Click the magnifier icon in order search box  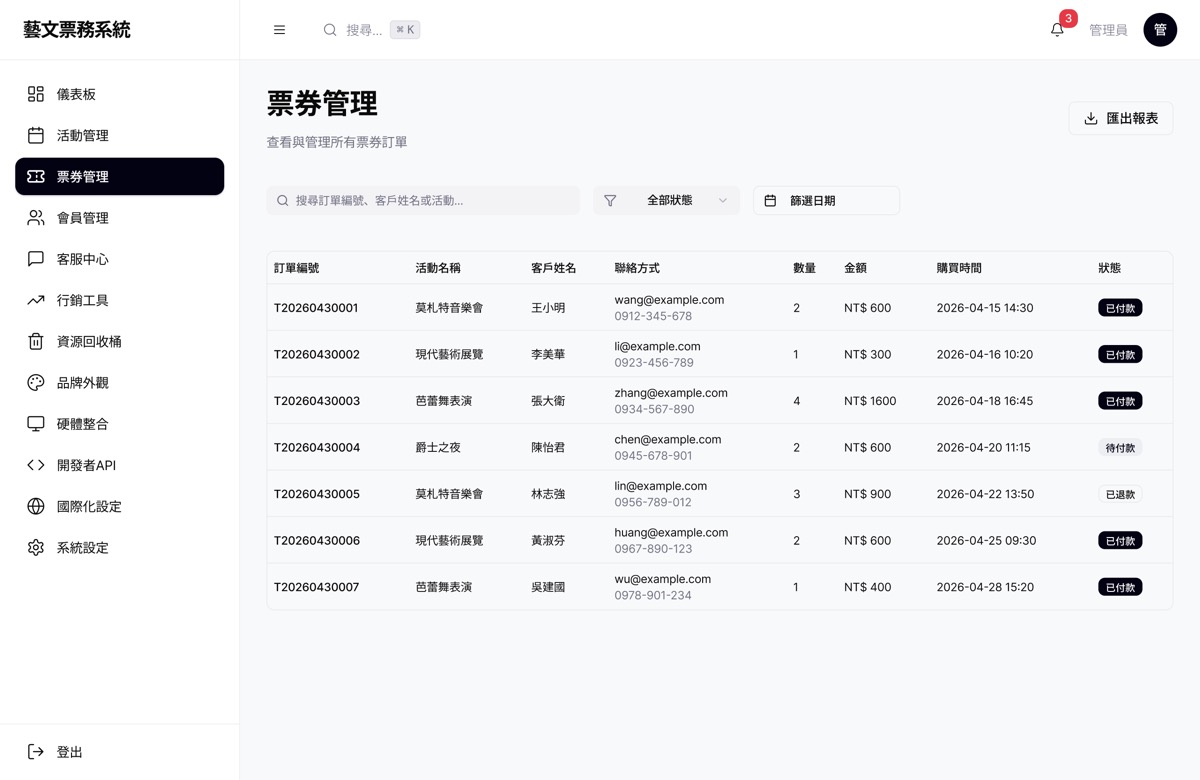click(283, 200)
